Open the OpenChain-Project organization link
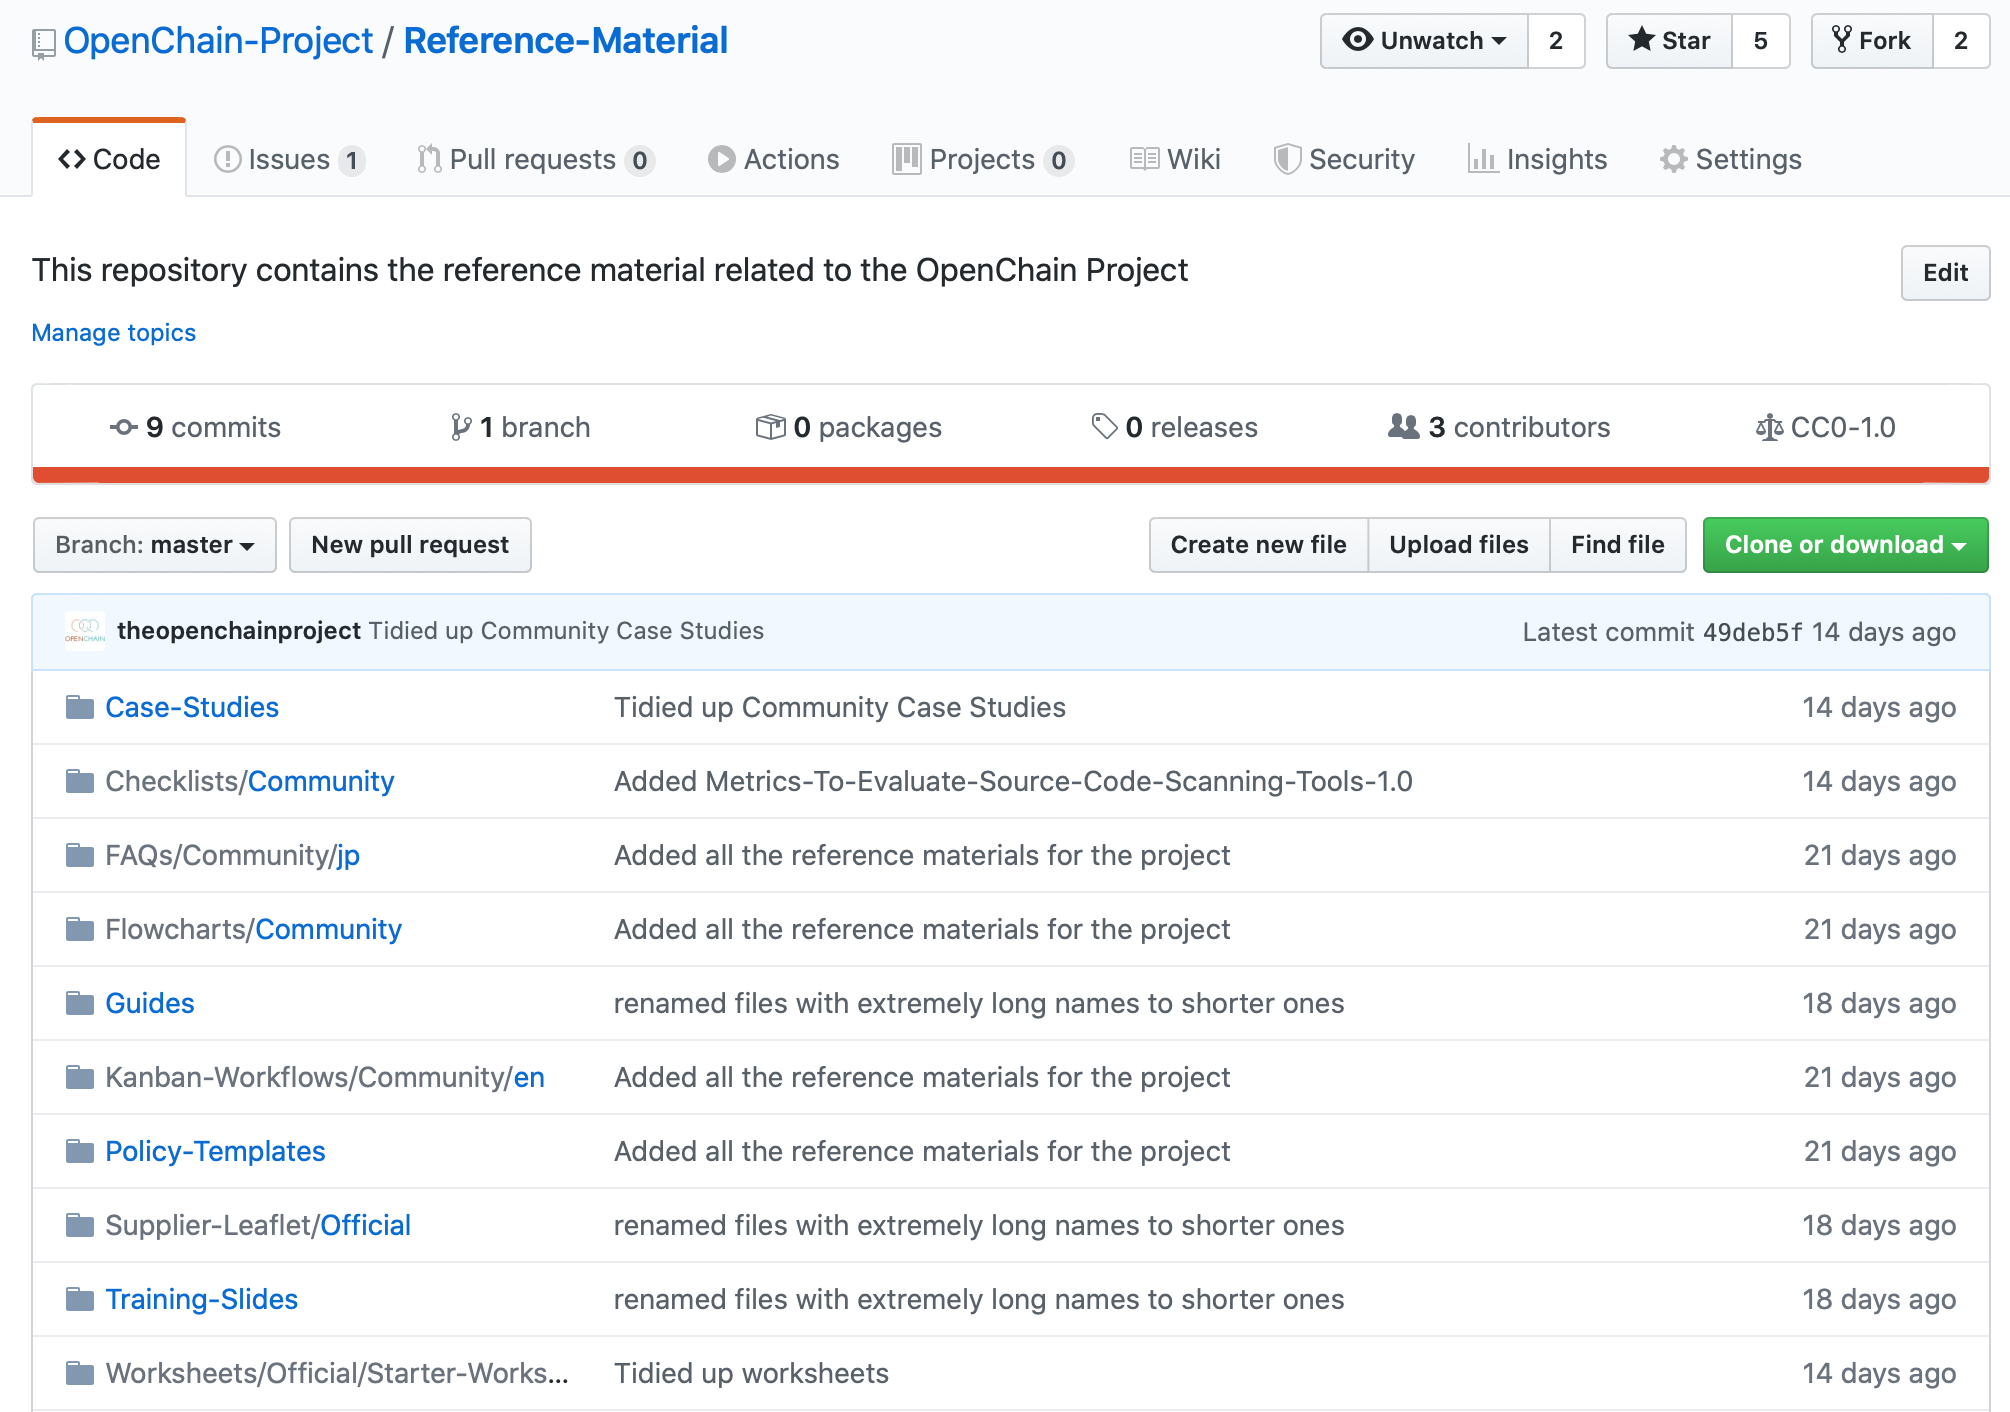2010x1412 pixels. click(x=218, y=41)
